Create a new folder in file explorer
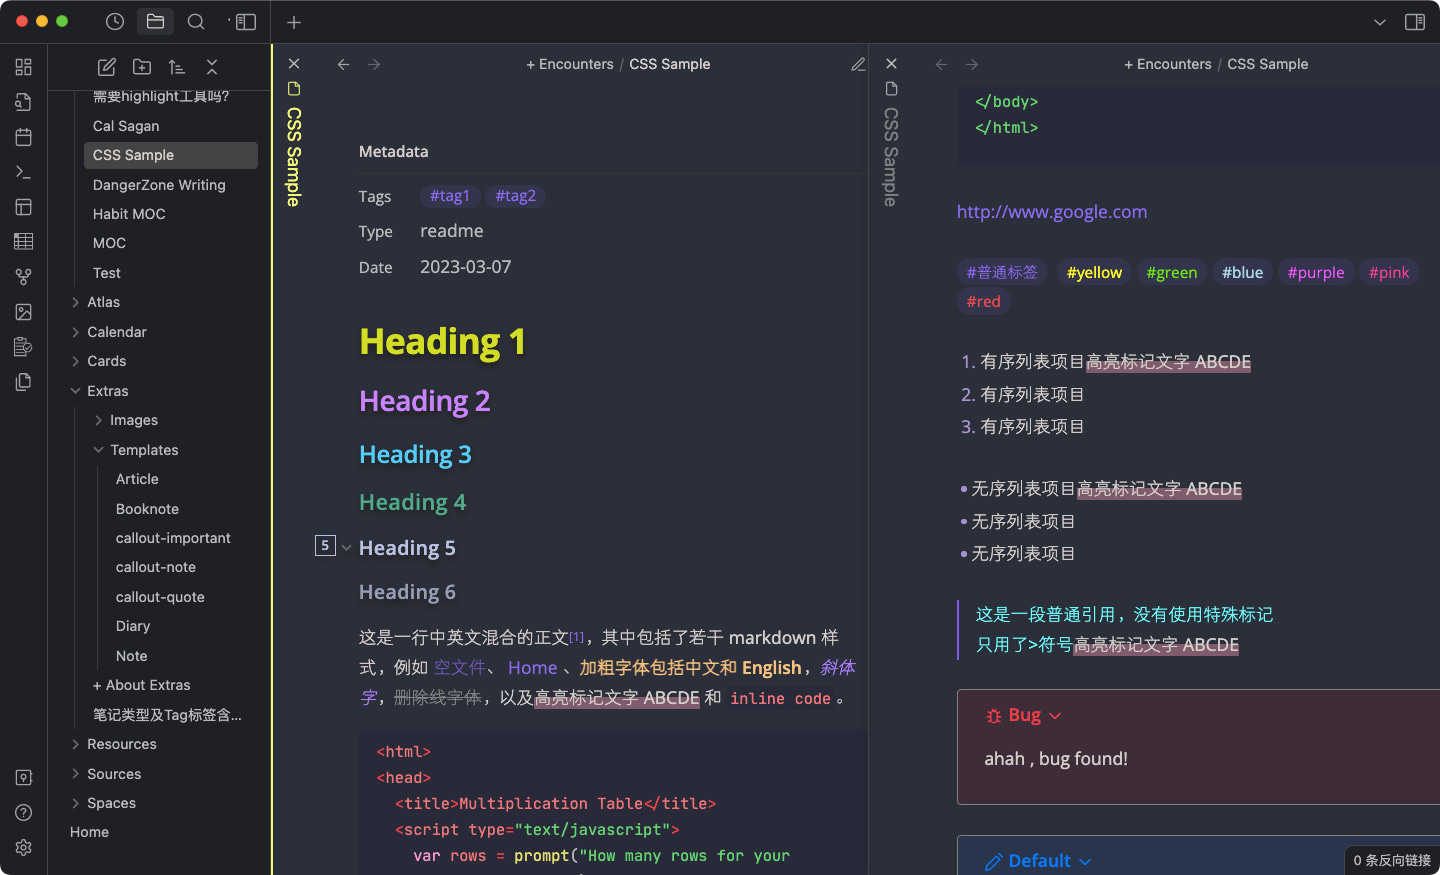 (x=142, y=67)
